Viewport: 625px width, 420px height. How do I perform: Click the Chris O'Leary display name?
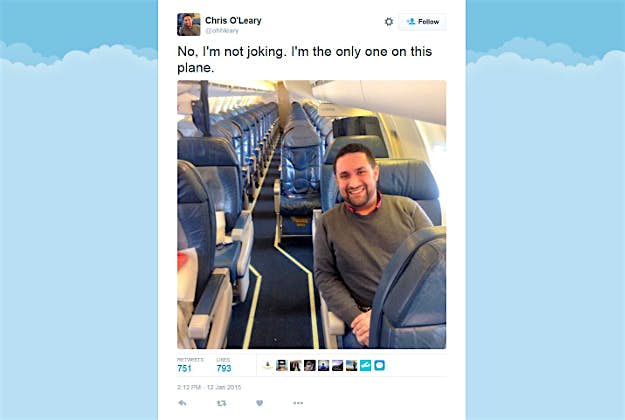[233, 20]
